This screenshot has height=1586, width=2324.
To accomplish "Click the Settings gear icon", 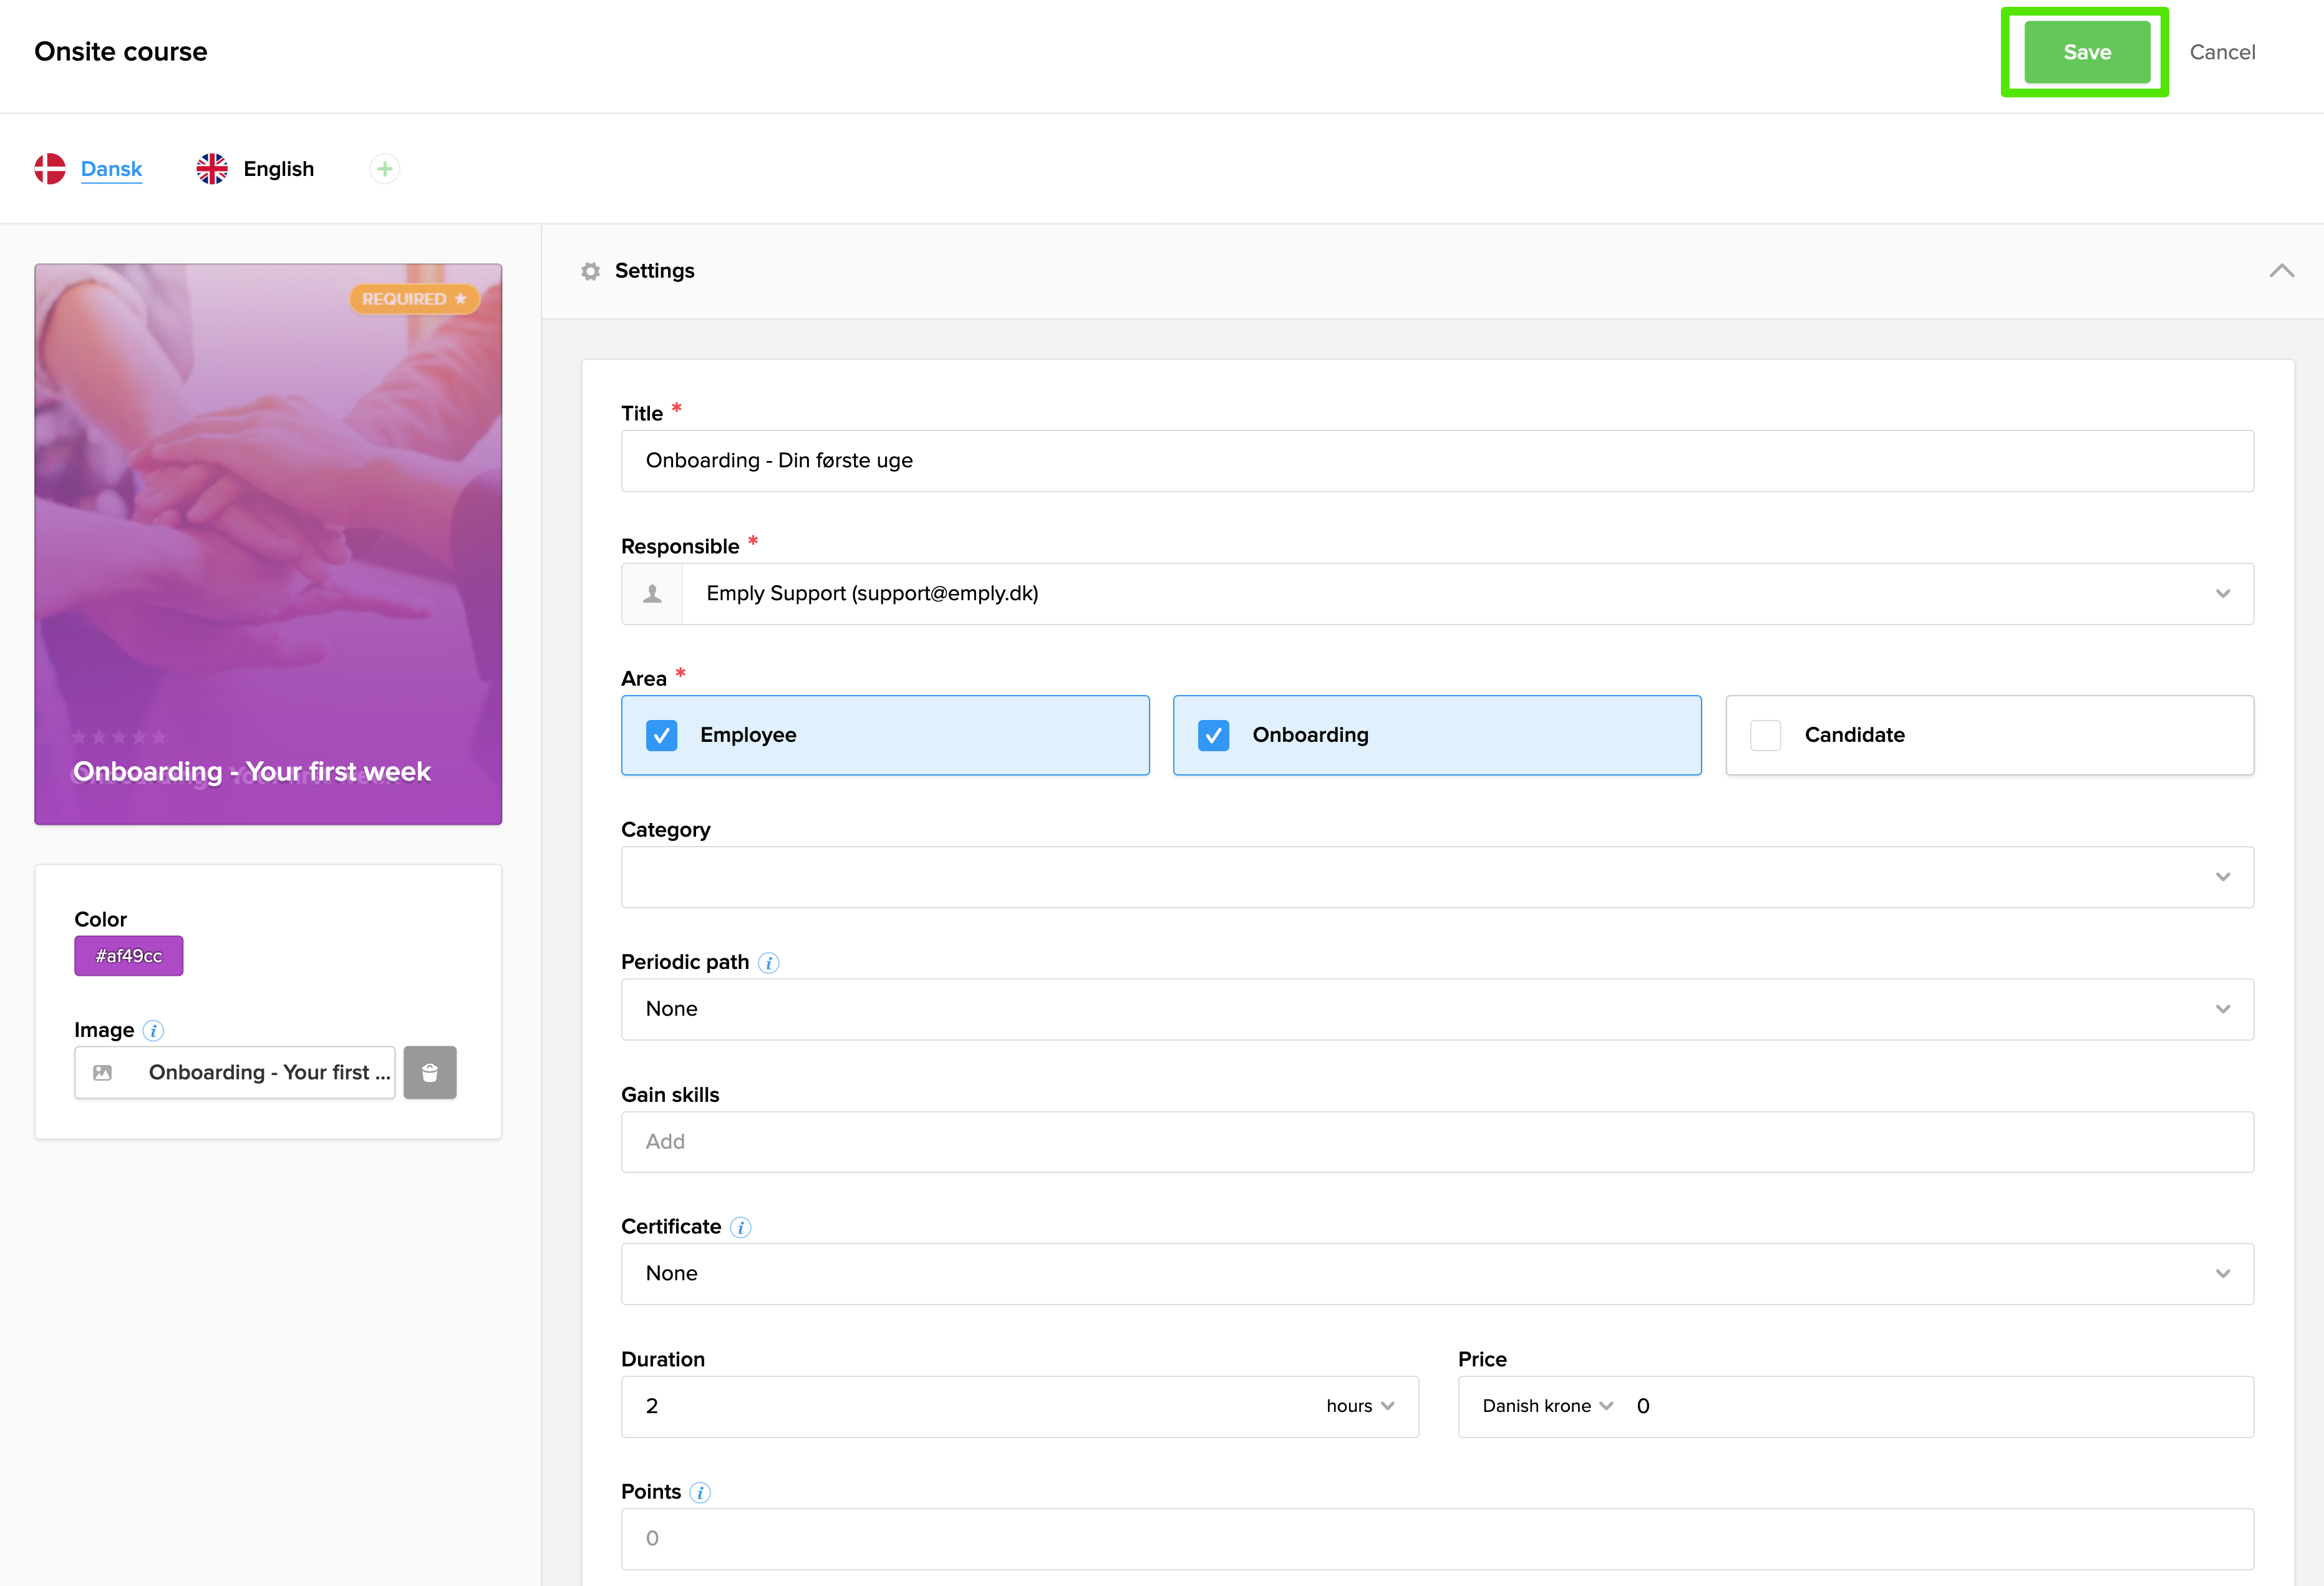I will point(591,271).
